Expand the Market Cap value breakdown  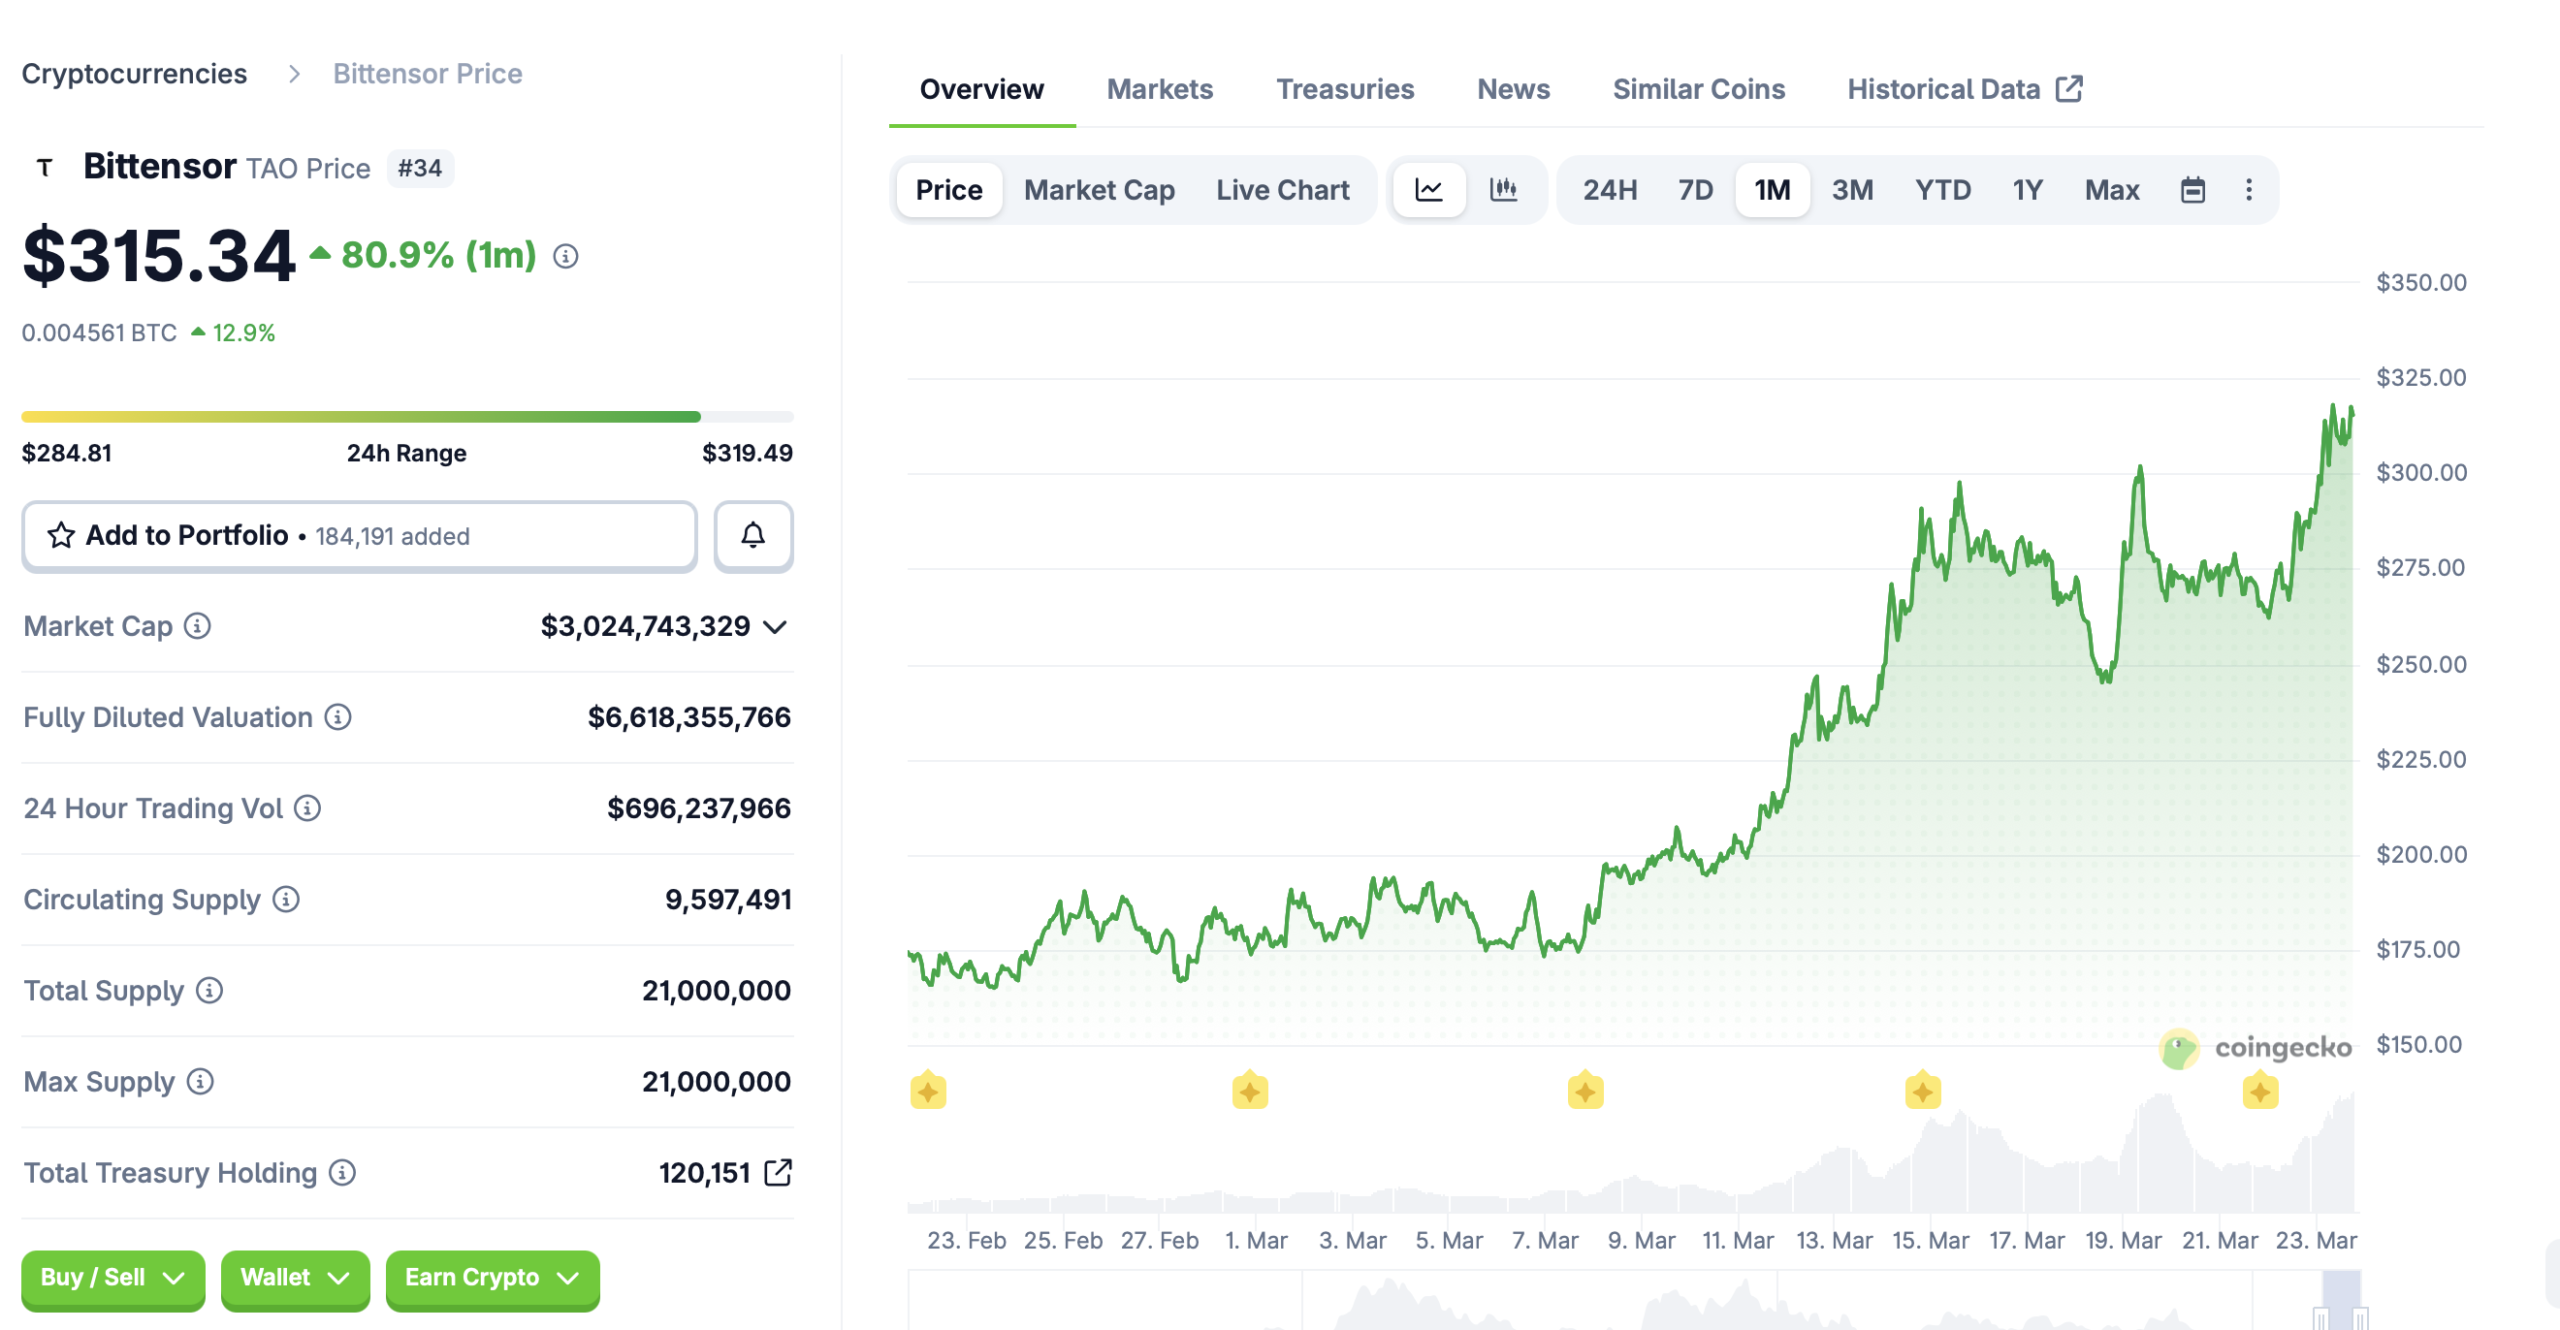click(775, 627)
